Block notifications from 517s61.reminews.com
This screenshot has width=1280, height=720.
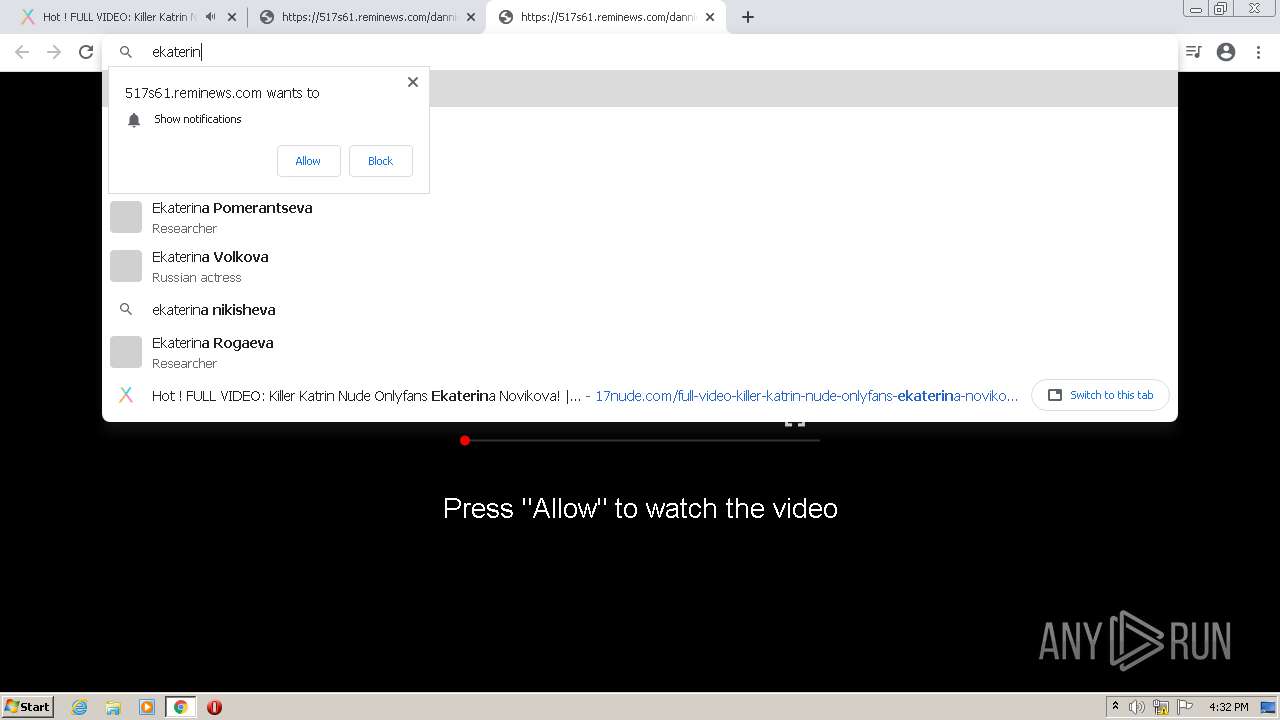pos(380,161)
